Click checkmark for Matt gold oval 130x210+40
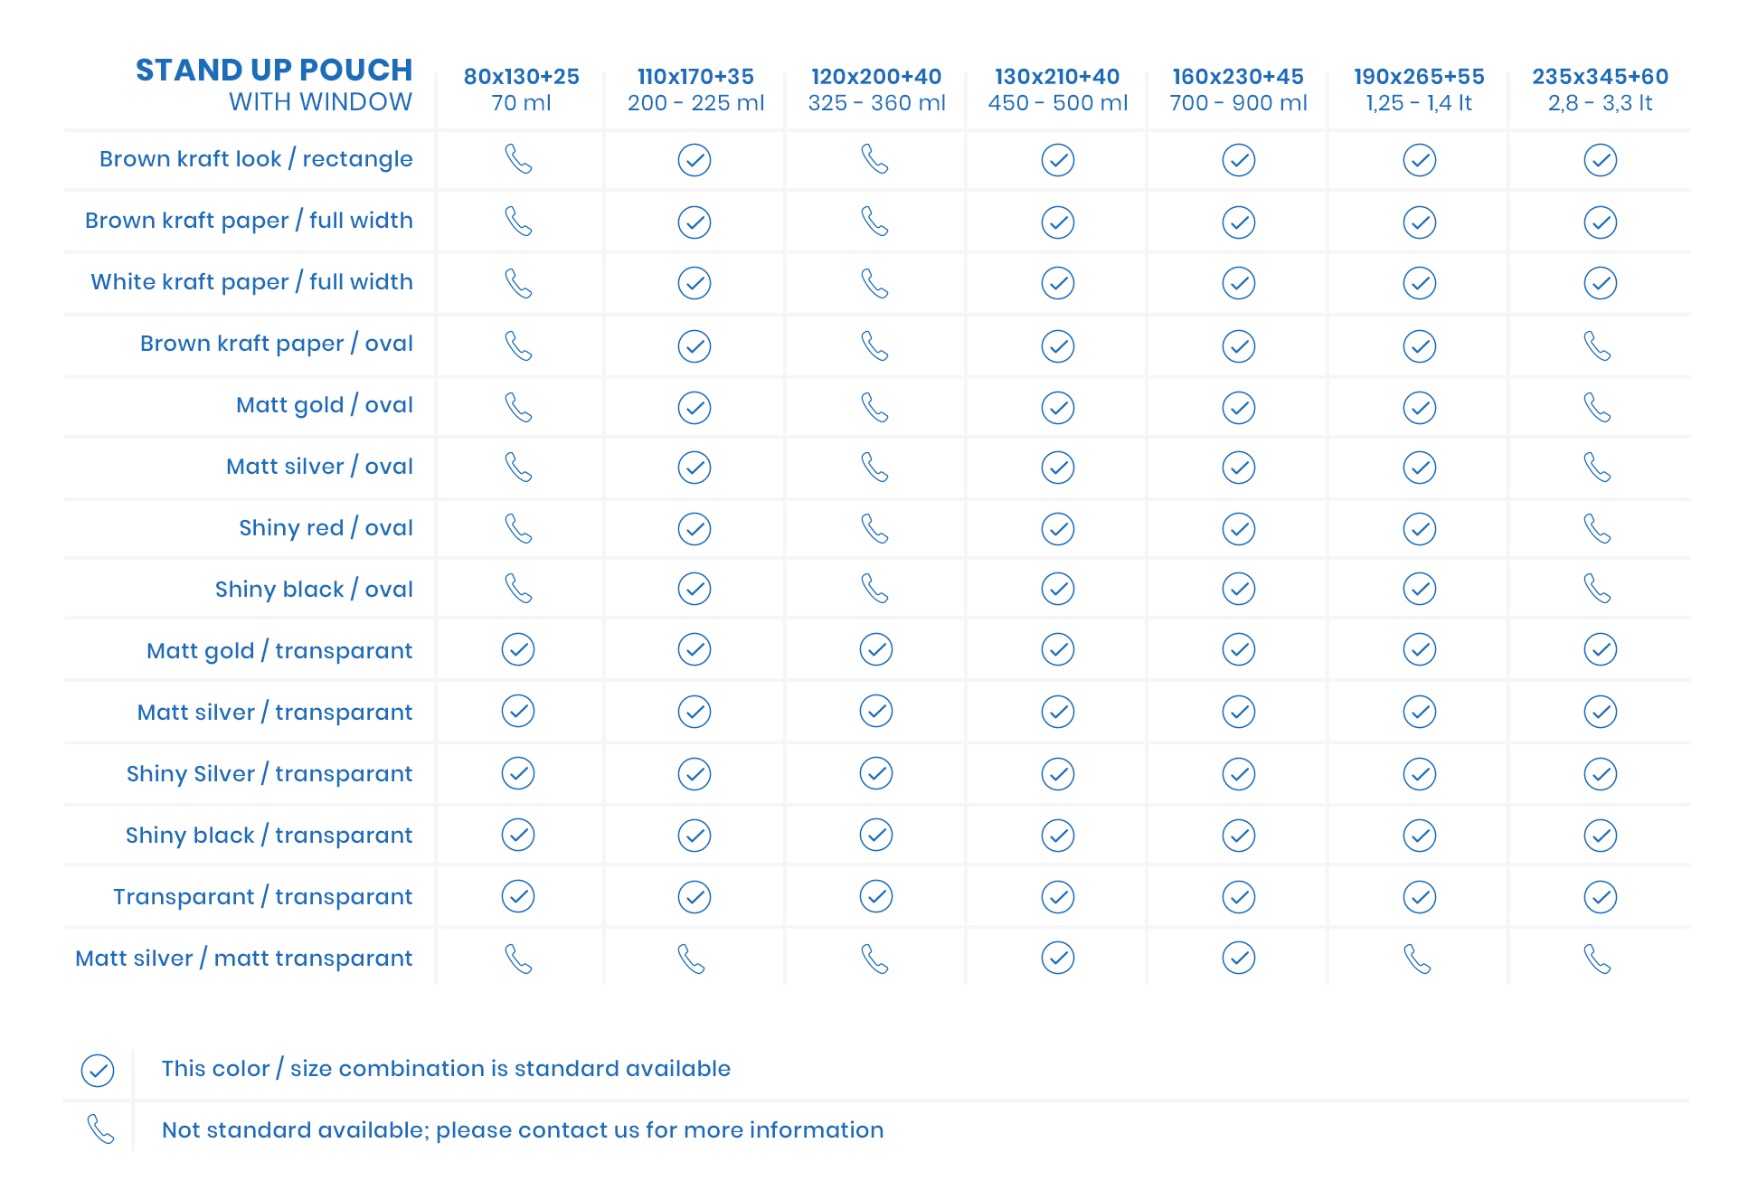Viewport: 1748px width, 1200px height. [1057, 407]
